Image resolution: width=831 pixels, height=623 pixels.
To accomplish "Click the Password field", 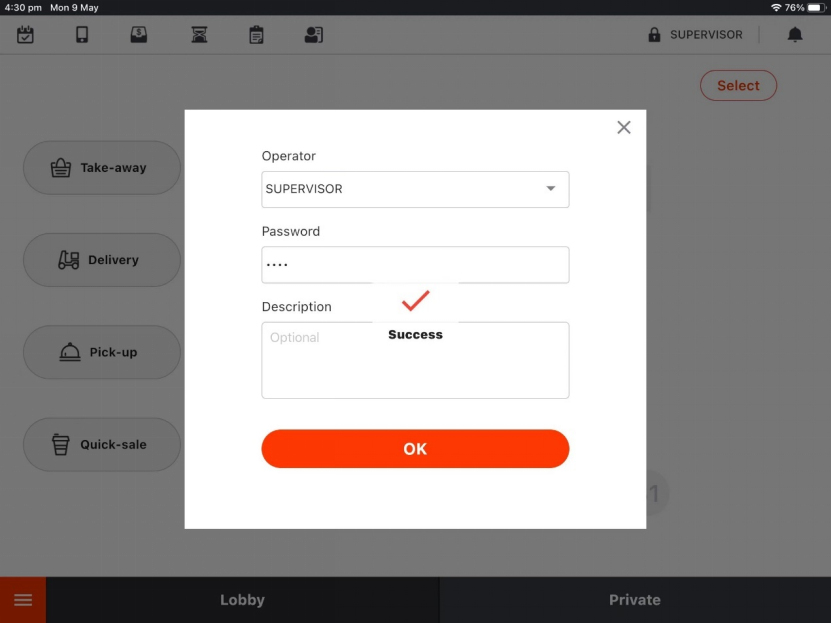I will click(415, 265).
